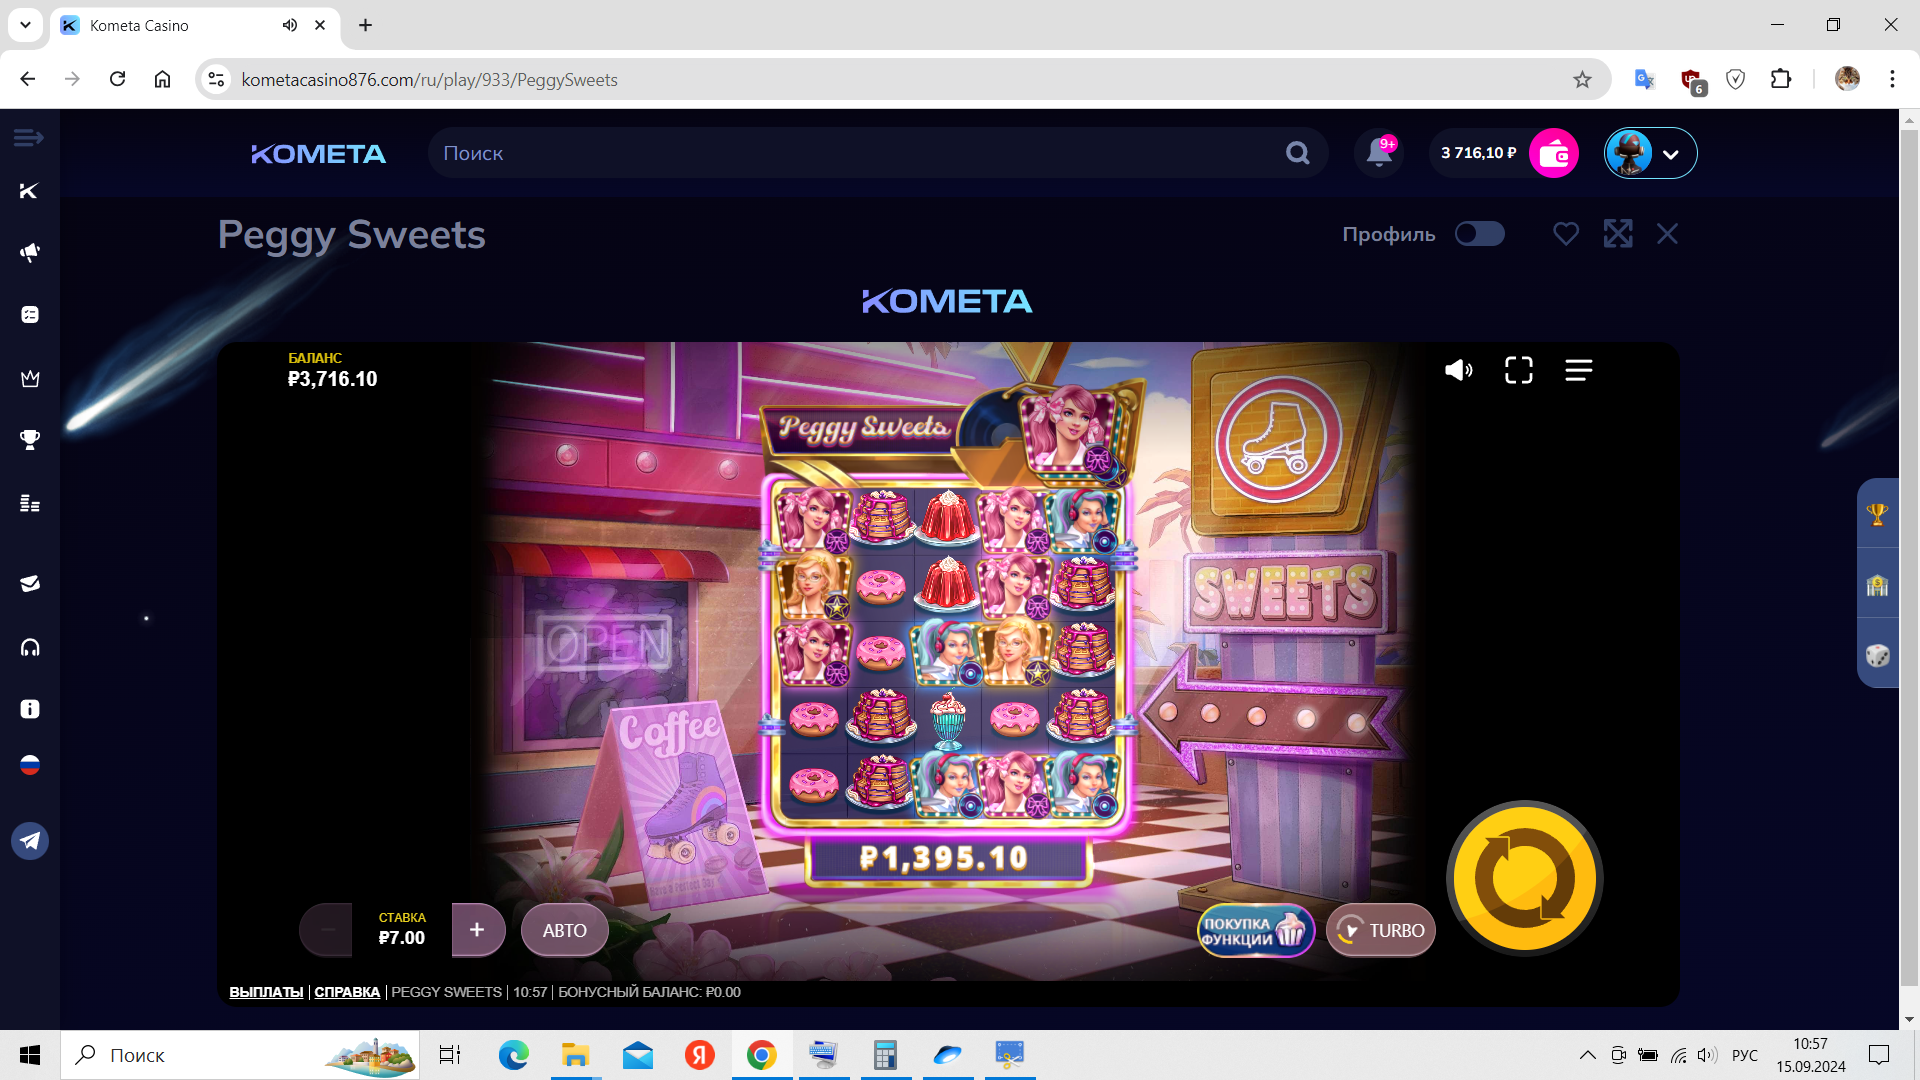The image size is (1920, 1080).
Task: Enable TURBO spin mode
Action: click(1381, 931)
